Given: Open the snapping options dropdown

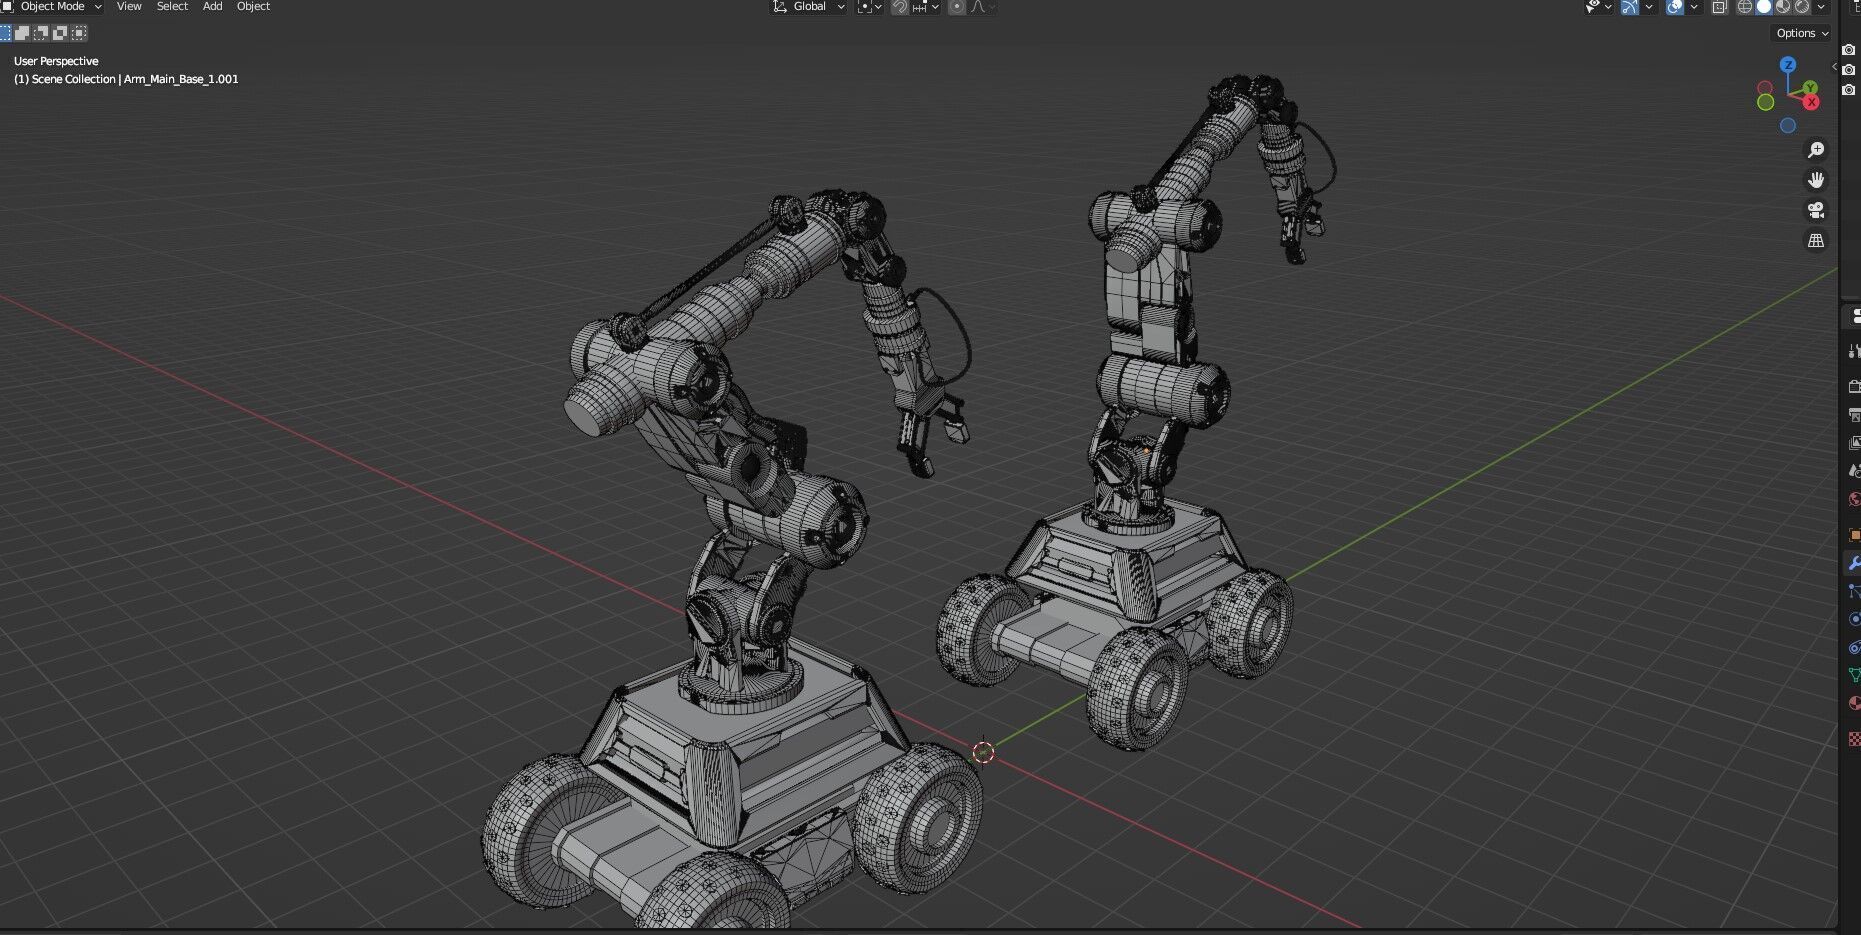Looking at the screenshot, I should (x=926, y=7).
